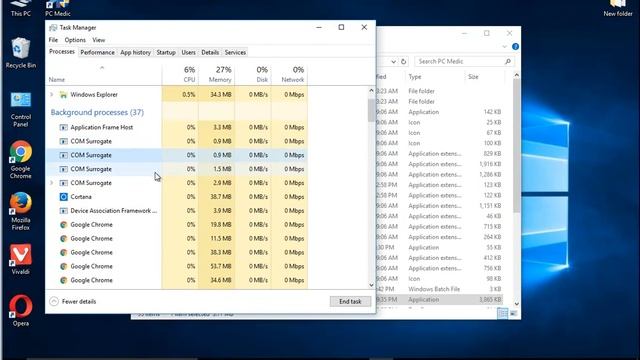Click Chrome icon of the 53.7 MB process
This screenshot has width=640, height=360.
coord(63,266)
